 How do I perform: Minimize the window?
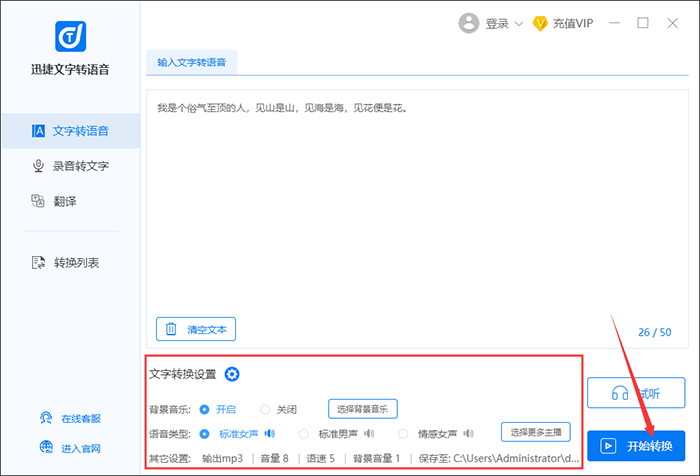click(615, 23)
